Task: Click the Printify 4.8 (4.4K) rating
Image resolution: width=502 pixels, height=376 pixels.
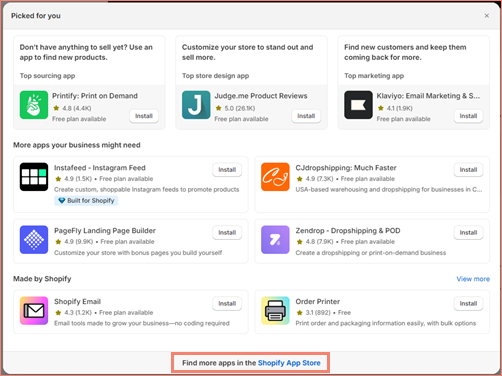Action: (x=72, y=108)
